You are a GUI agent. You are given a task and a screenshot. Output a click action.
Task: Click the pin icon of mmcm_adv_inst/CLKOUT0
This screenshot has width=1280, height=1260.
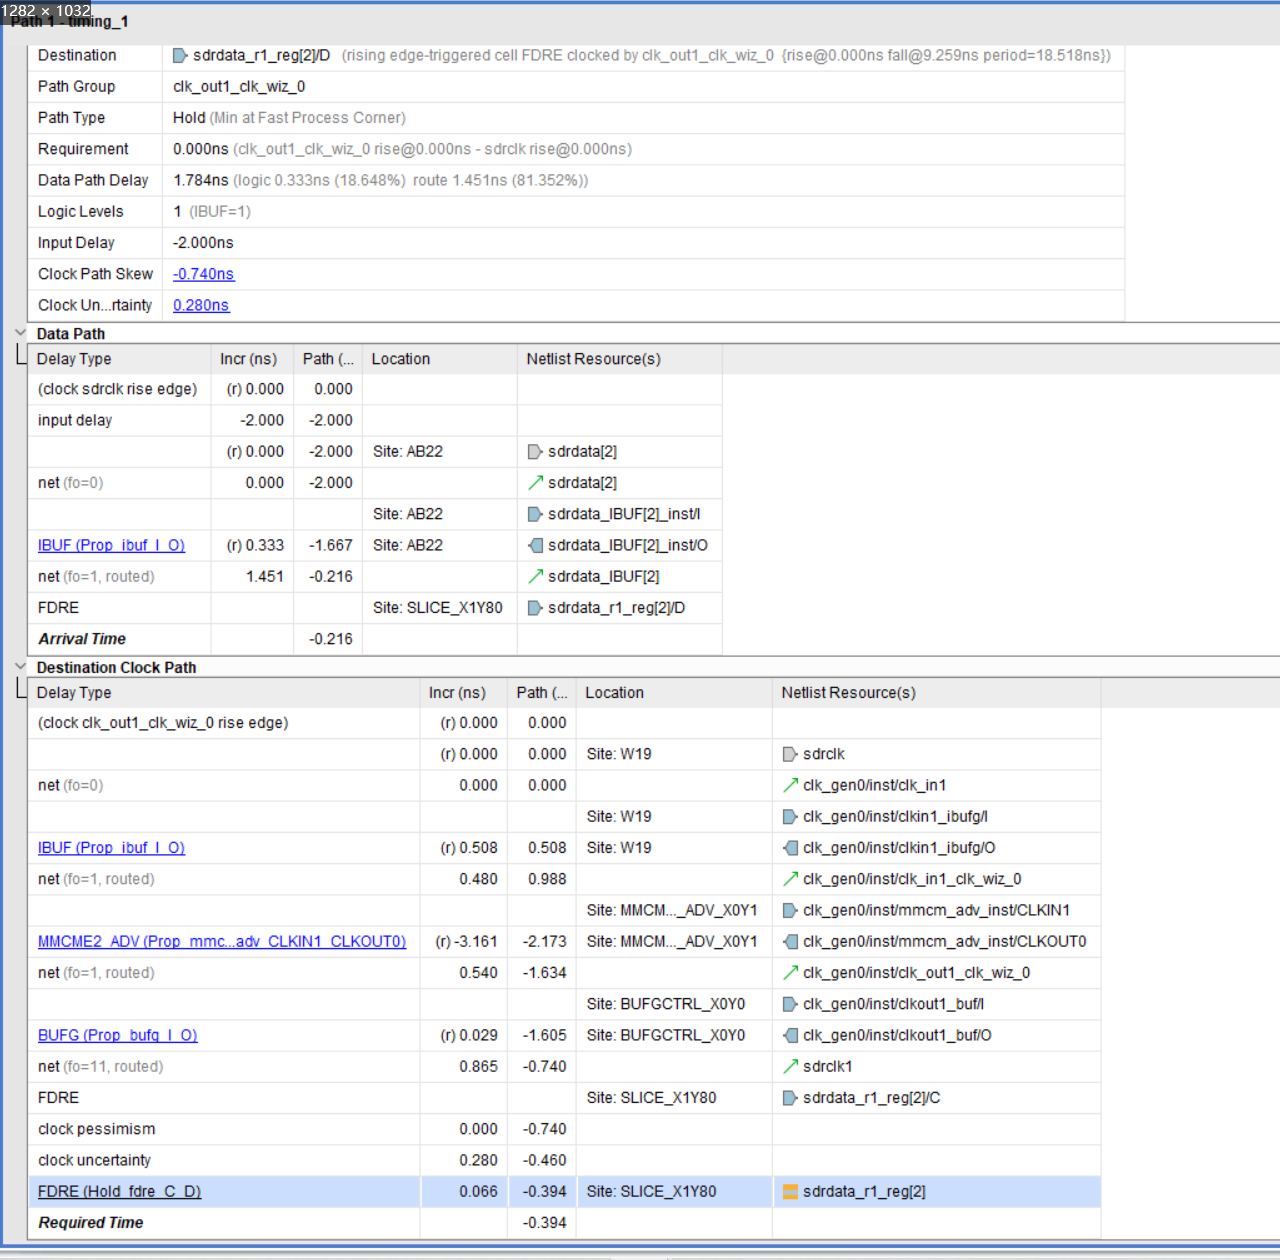point(790,941)
